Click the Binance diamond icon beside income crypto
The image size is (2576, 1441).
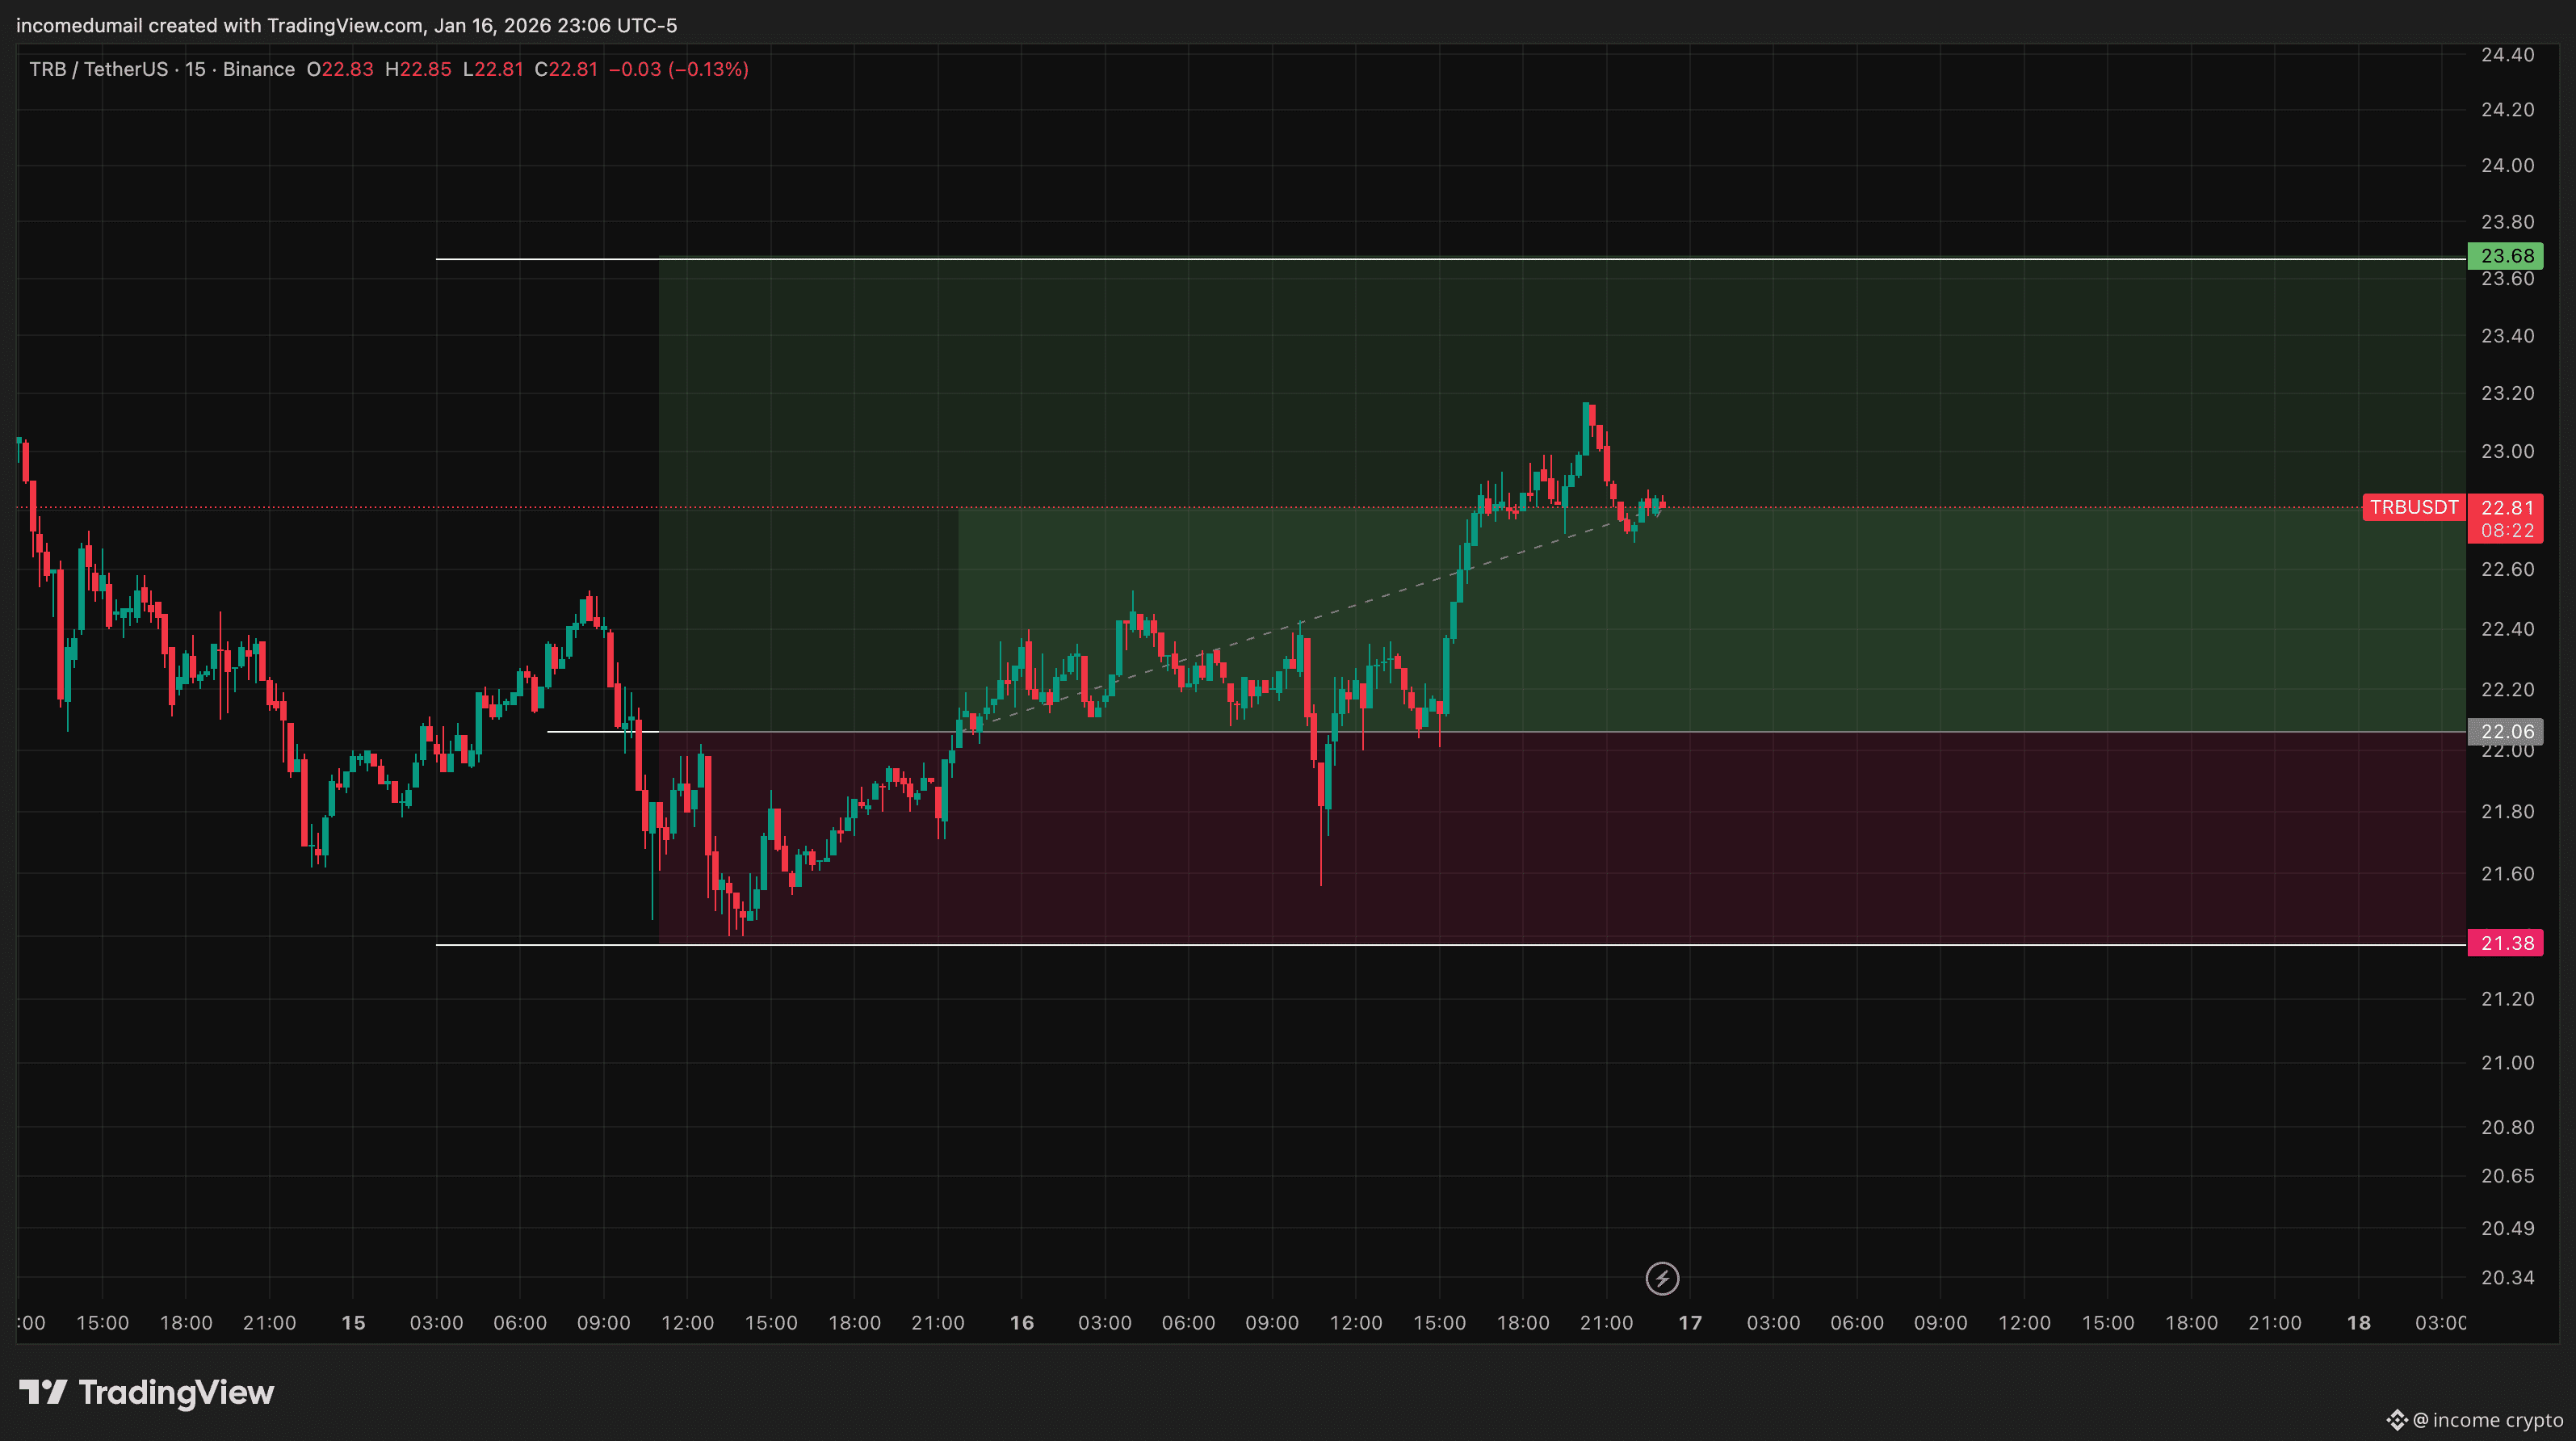pos(2397,1420)
